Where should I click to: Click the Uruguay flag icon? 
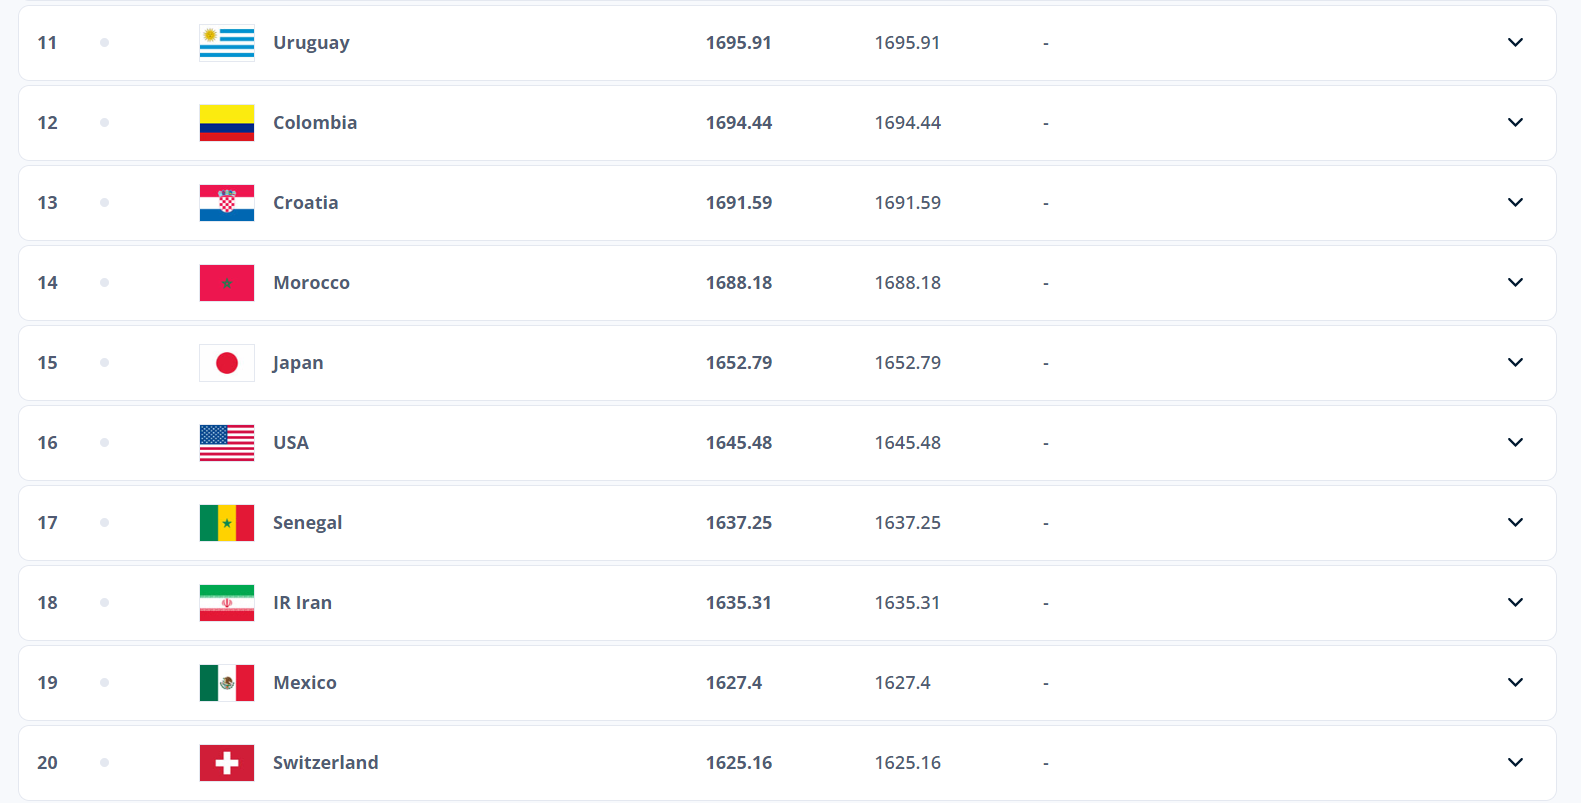point(227,43)
